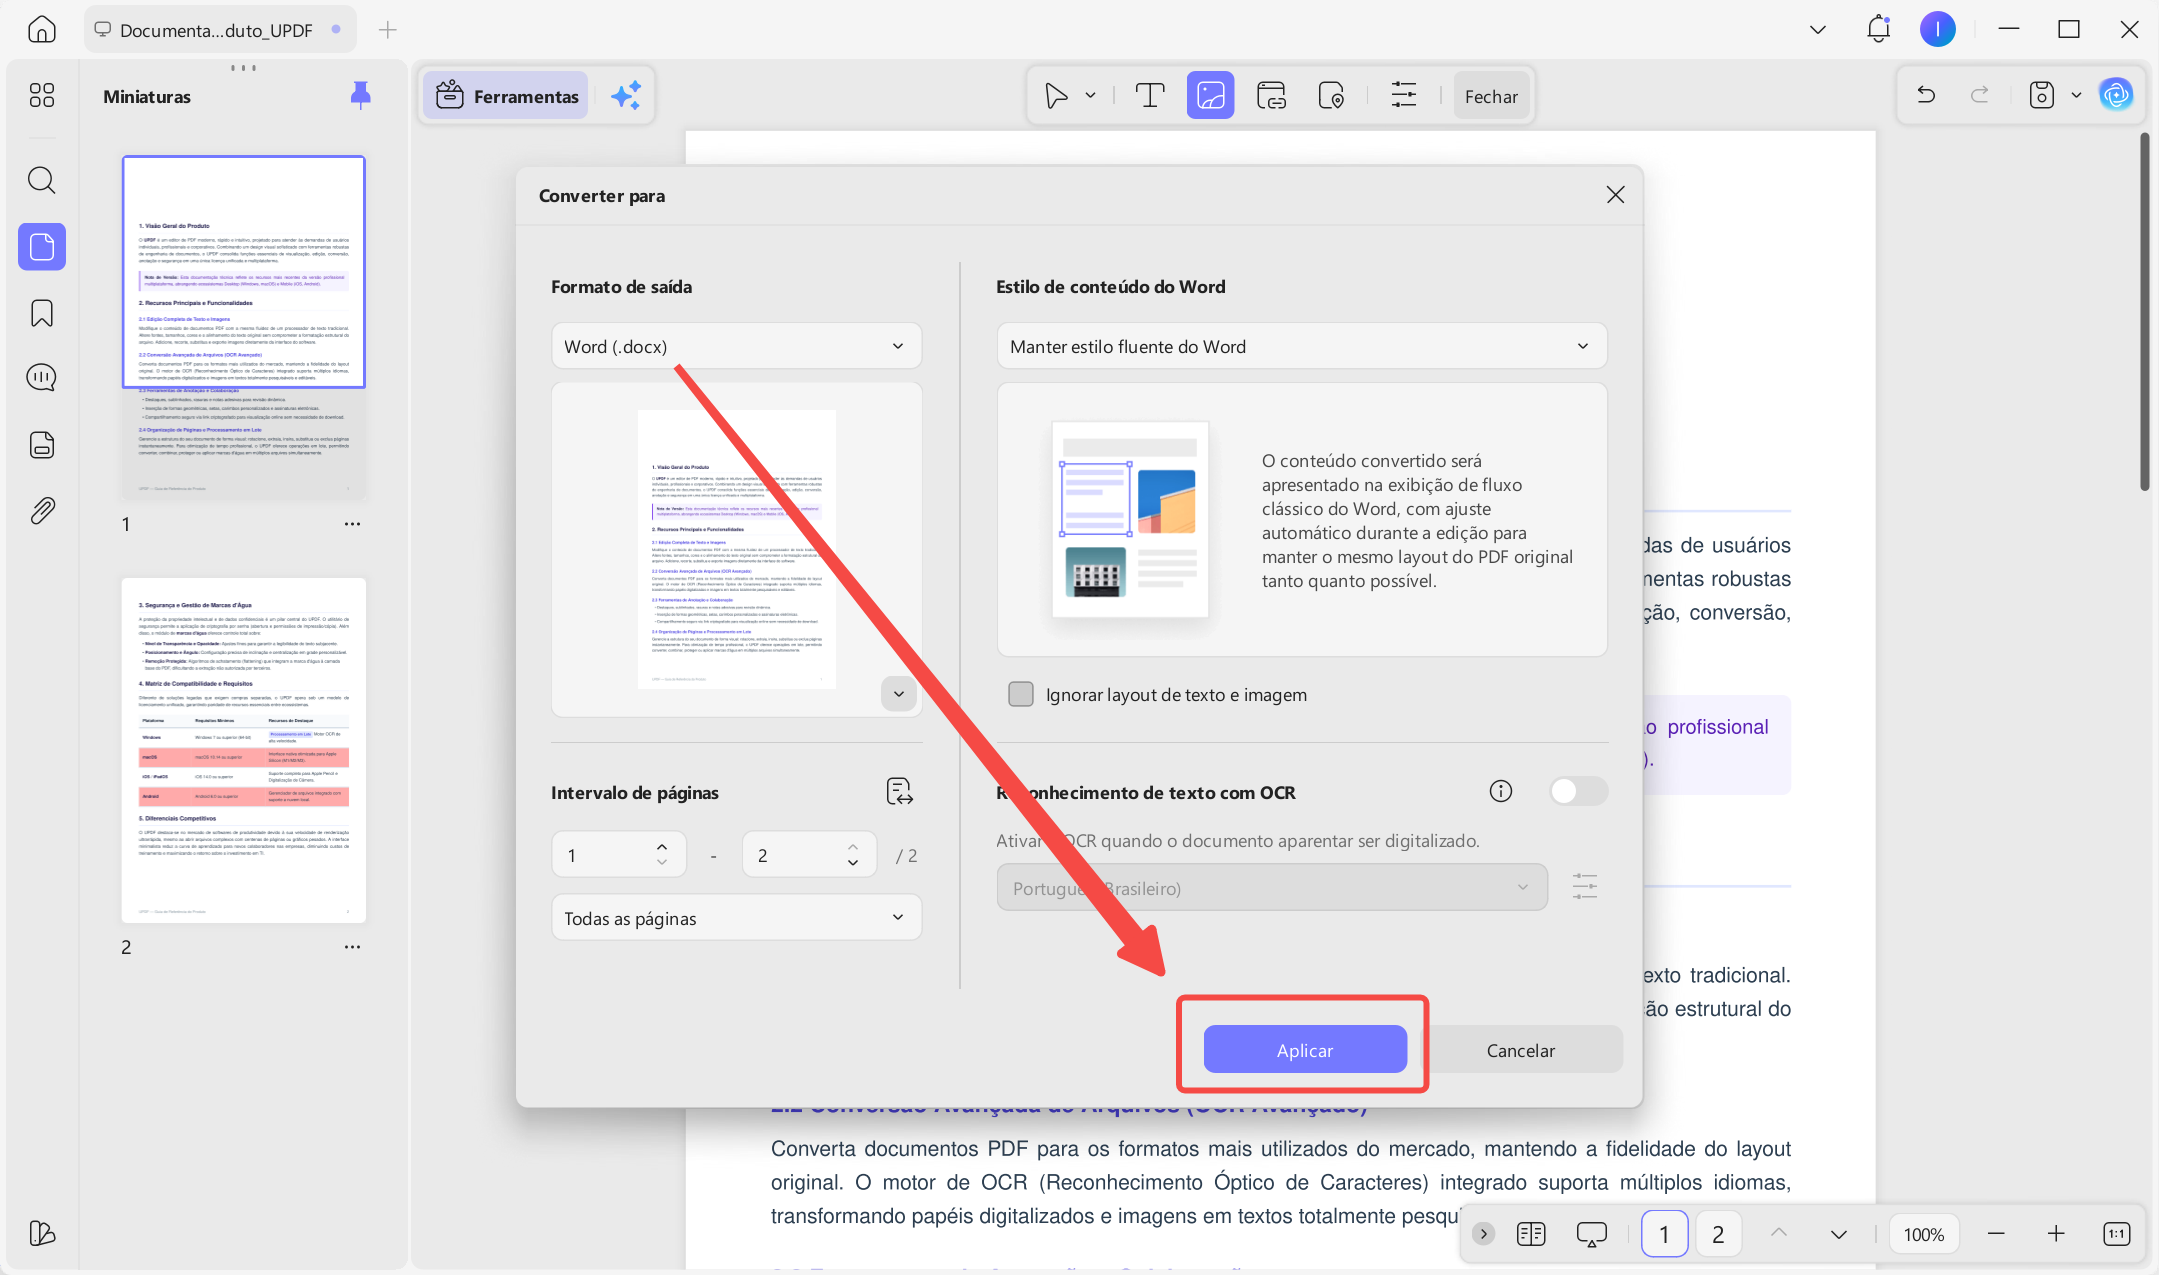Open page 2 thumbnail options menu

click(x=352, y=946)
